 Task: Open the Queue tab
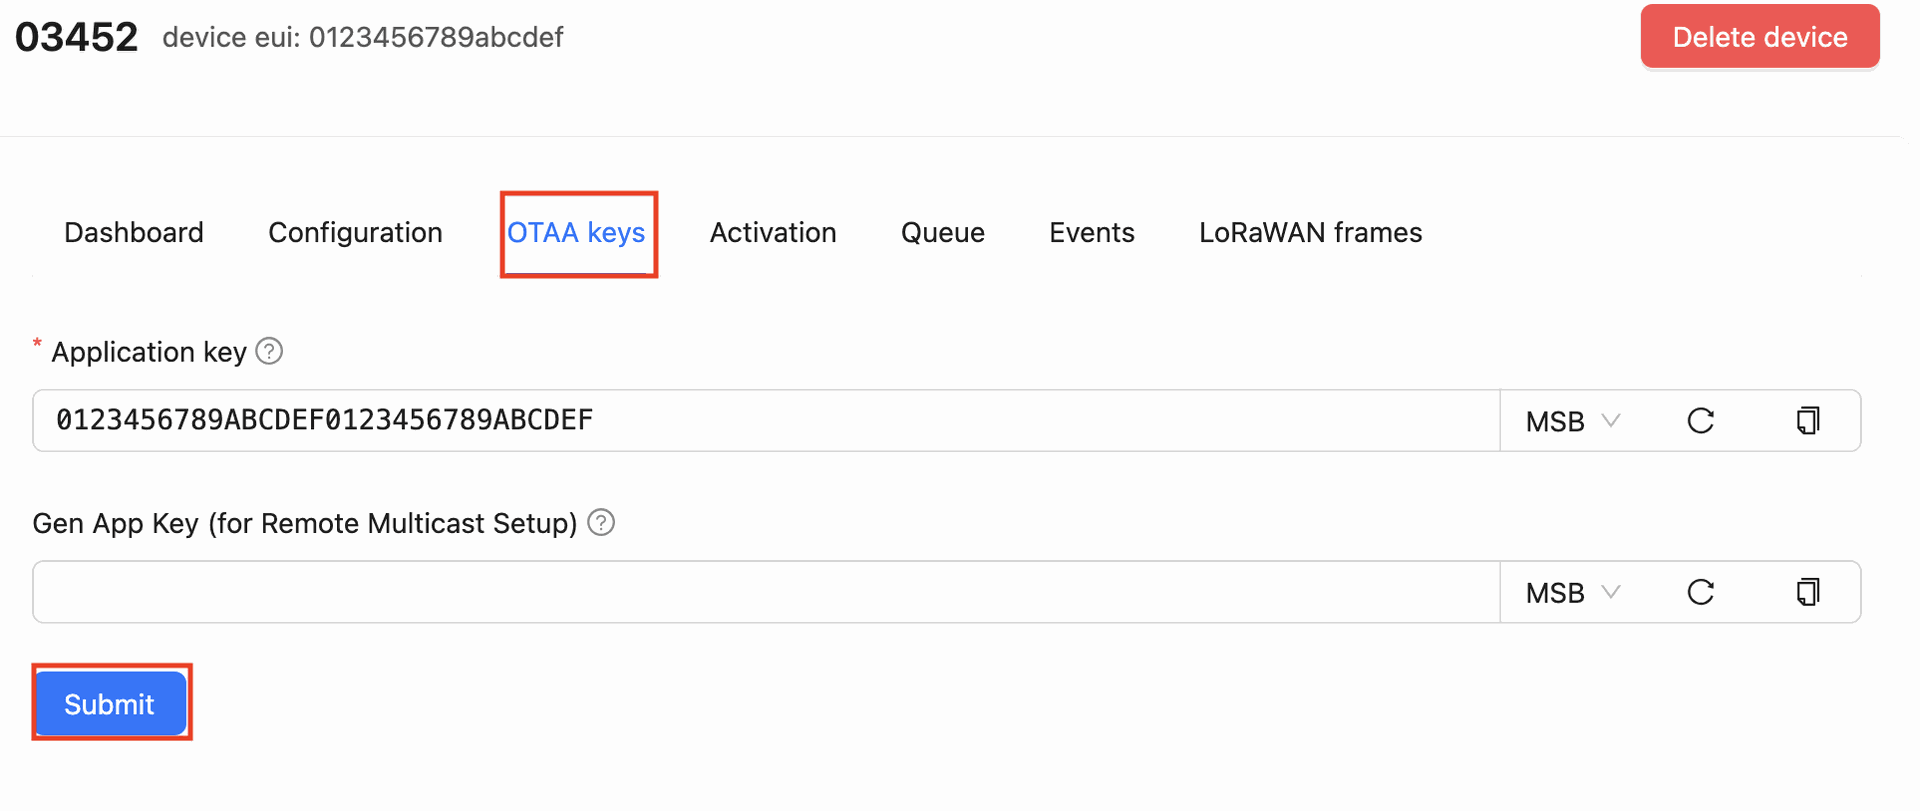pyautogui.click(x=942, y=232)
